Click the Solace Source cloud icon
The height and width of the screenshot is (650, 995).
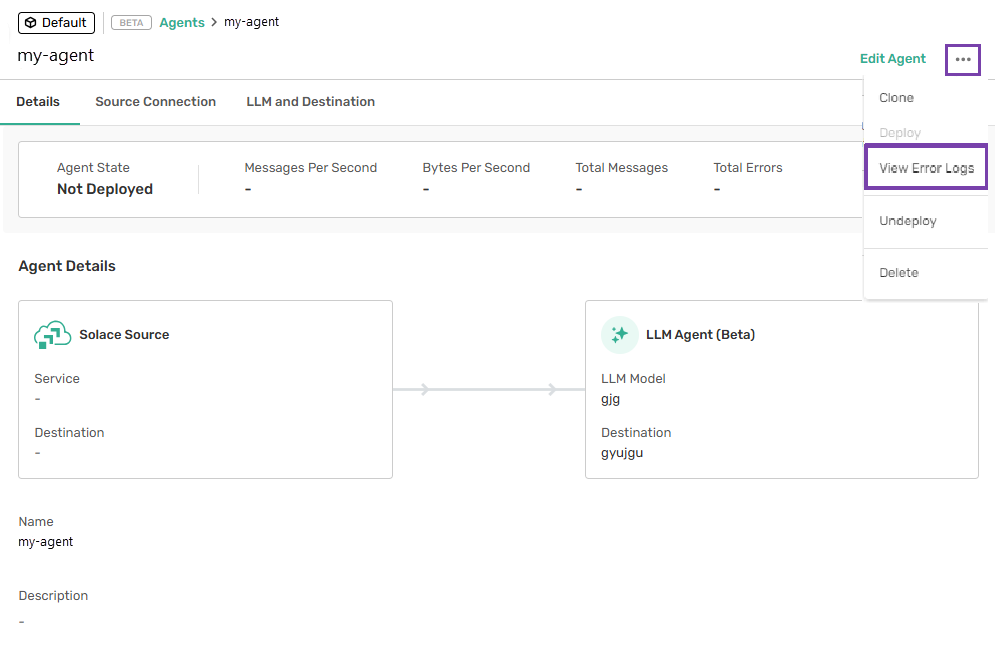pyautogui.click(x=51, y=335)
